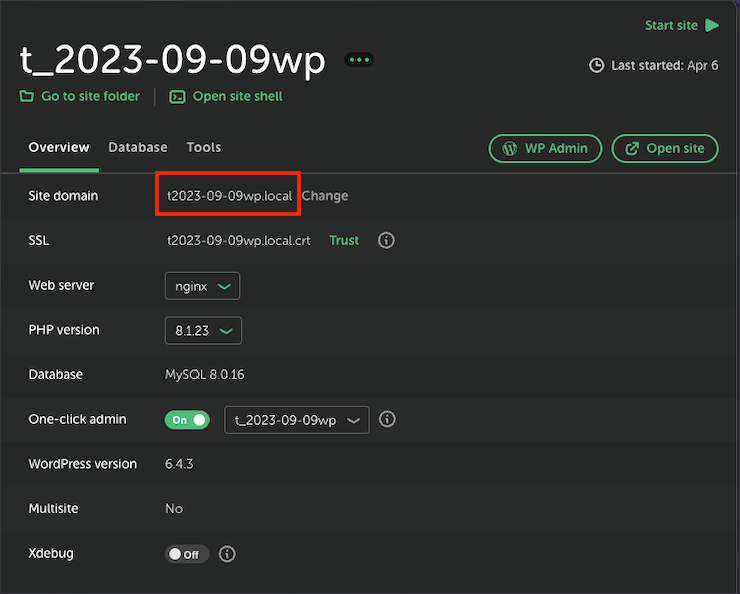Switch to the Tools tab
Image resolution: width=740 pixels, height=594 pixels.
pyautogui.click(x=204, y=148)
